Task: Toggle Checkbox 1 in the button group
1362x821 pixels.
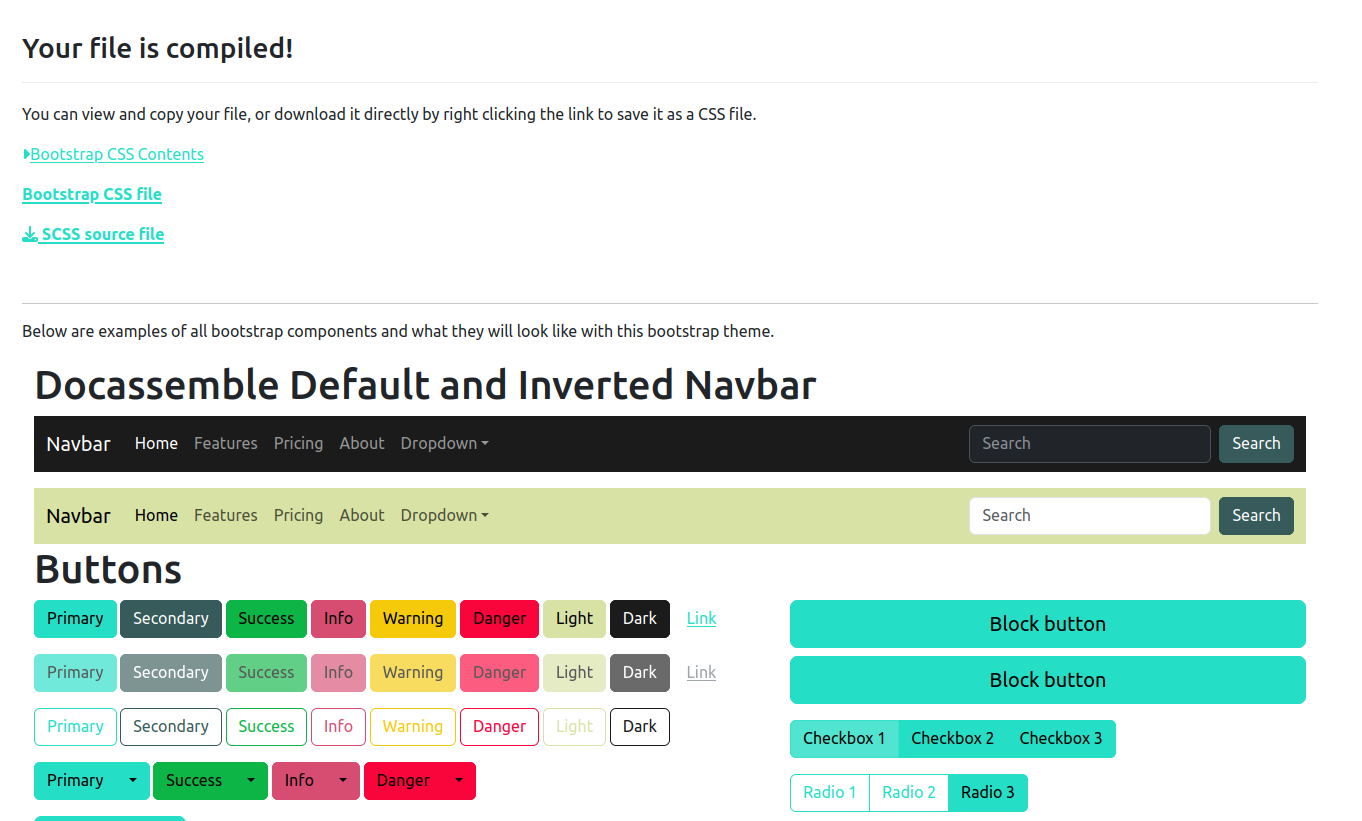Action: pos(844,739)
